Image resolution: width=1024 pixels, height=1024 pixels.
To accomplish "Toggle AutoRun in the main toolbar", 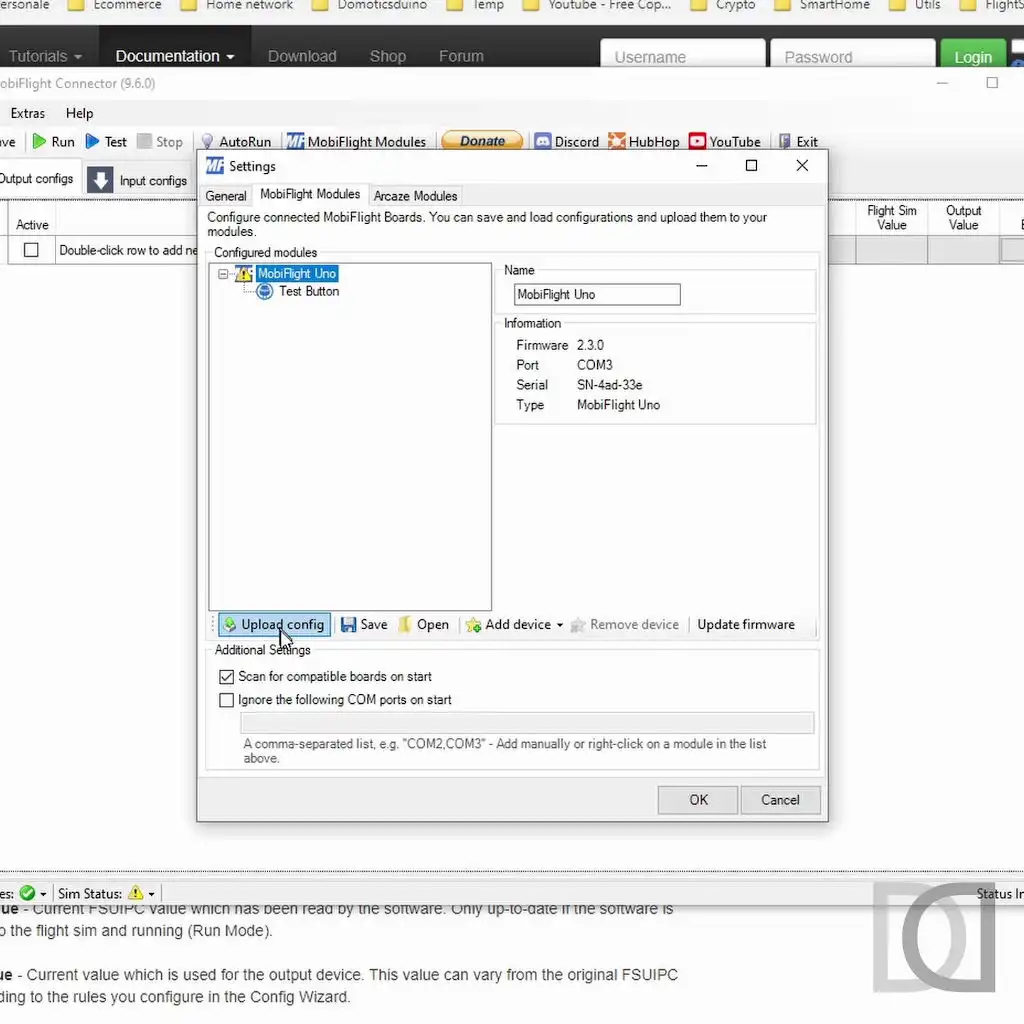I will [236, 142].
